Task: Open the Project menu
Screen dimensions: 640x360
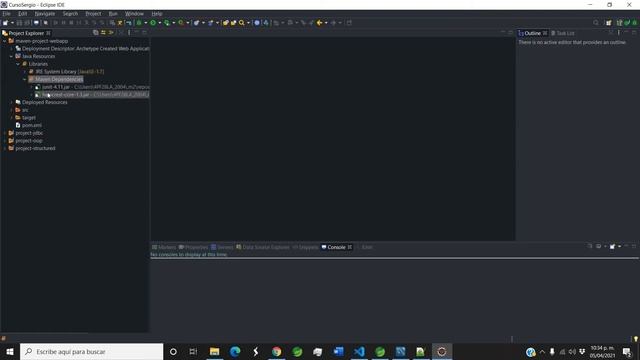Action: pyautogui.click(x=93, y=13)
